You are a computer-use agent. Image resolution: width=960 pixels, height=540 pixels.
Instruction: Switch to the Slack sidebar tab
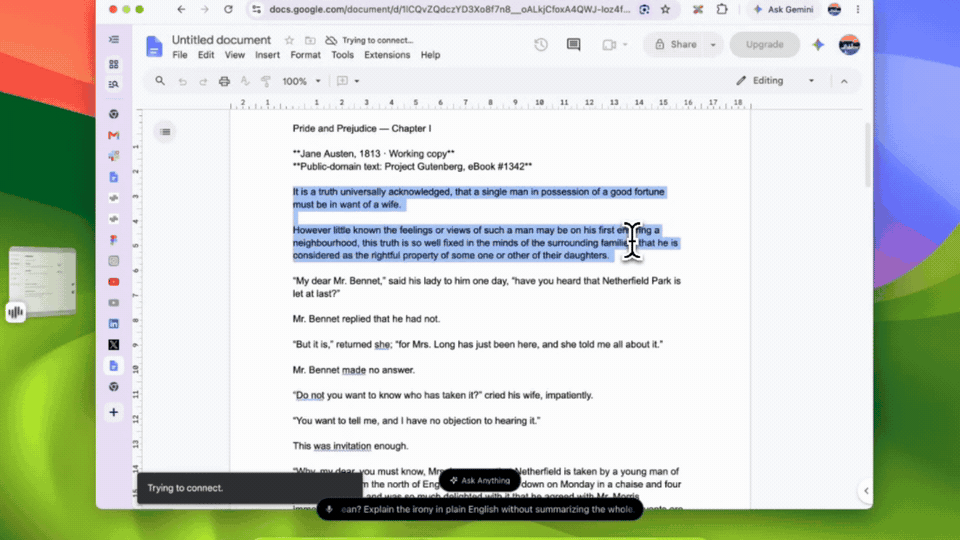(114, 156)
